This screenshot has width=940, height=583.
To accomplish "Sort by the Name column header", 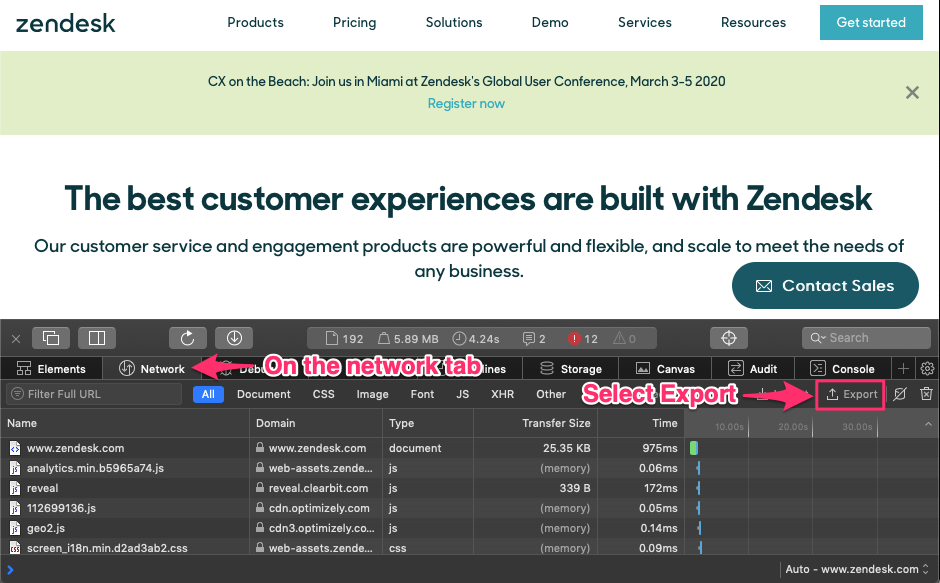I will (125, 423).
